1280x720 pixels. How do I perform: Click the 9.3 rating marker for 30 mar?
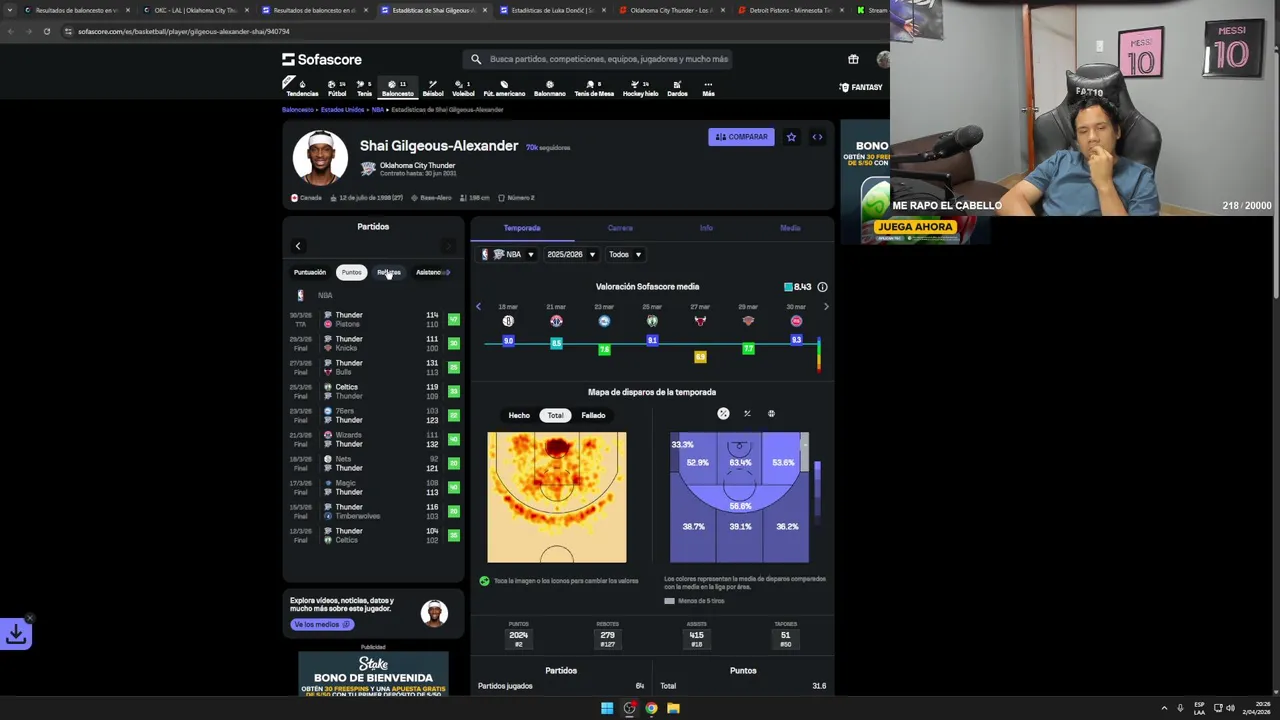click(796, 340)
